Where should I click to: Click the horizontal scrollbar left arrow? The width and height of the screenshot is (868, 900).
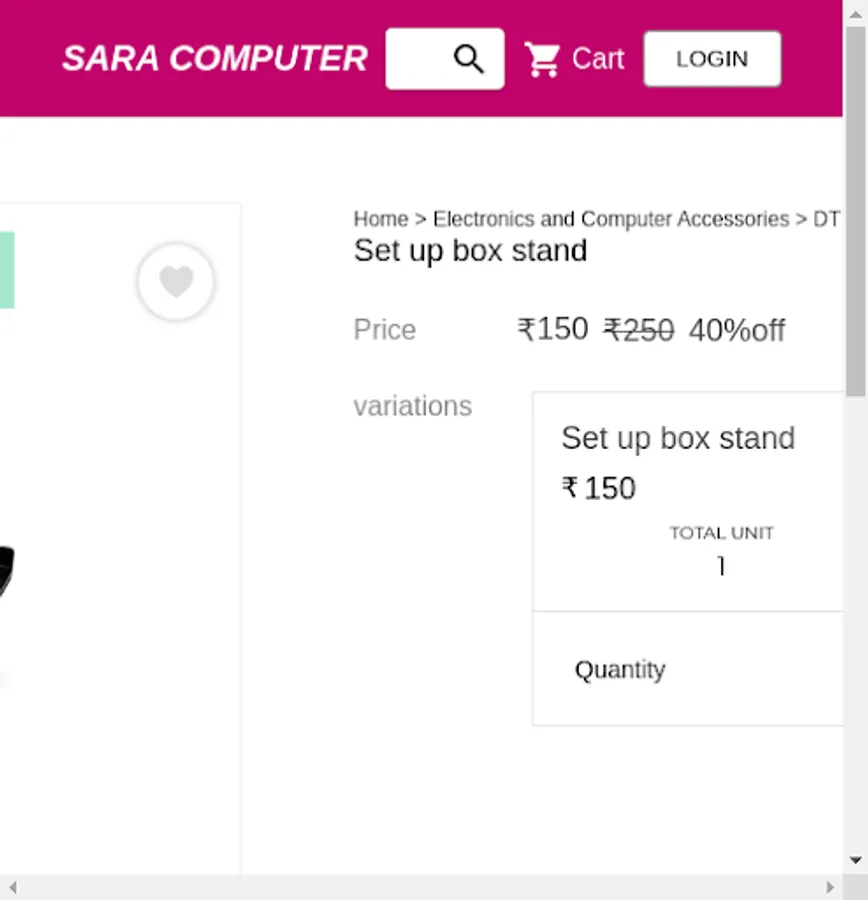[x=12, y=887]
